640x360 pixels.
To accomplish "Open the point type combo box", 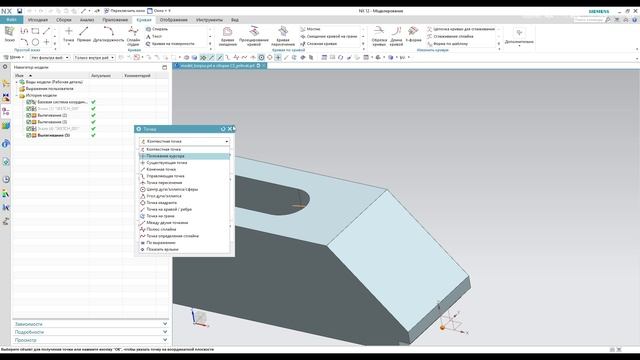I will tap(184, 141).
